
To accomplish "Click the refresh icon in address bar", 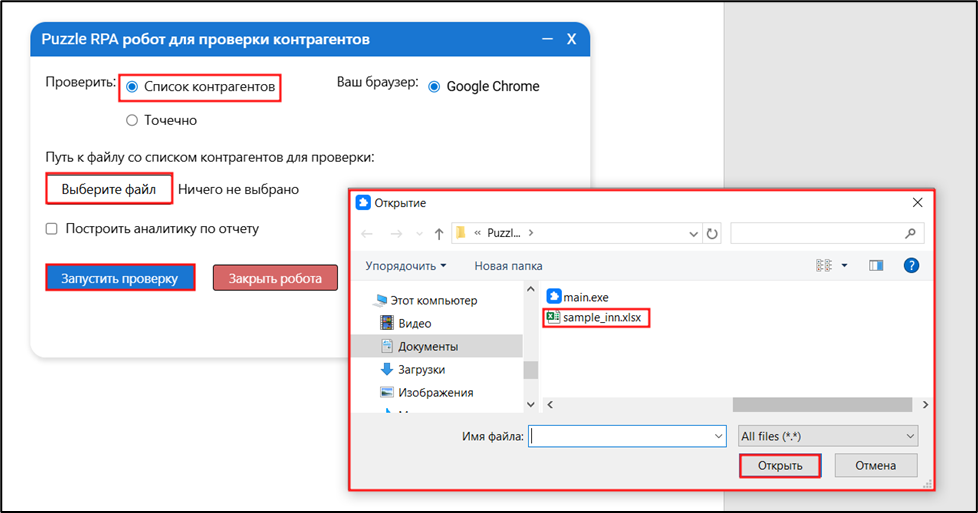I will pyautogui.click(x=712, y=233).
